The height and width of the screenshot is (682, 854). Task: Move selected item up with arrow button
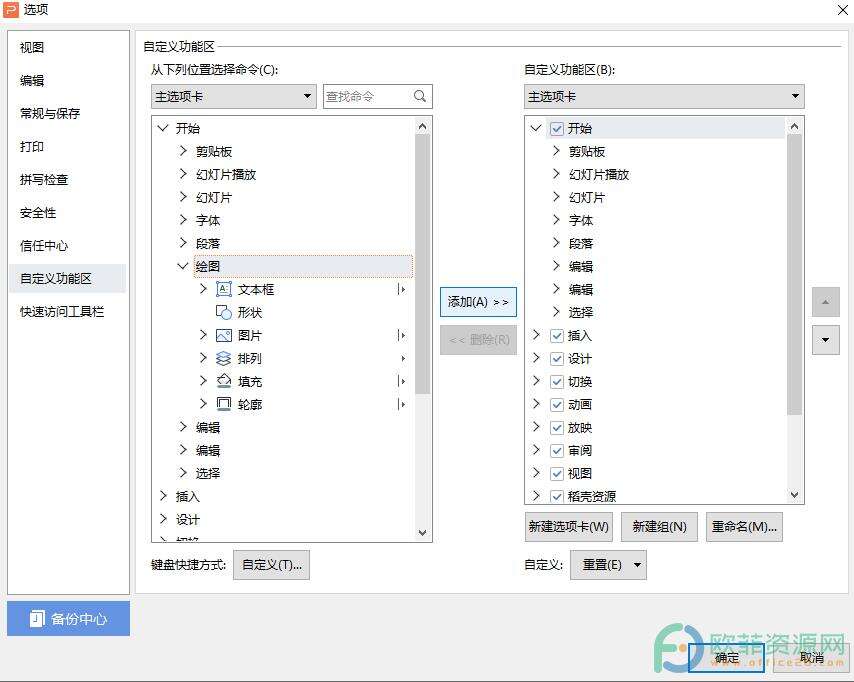click(826, 302)
